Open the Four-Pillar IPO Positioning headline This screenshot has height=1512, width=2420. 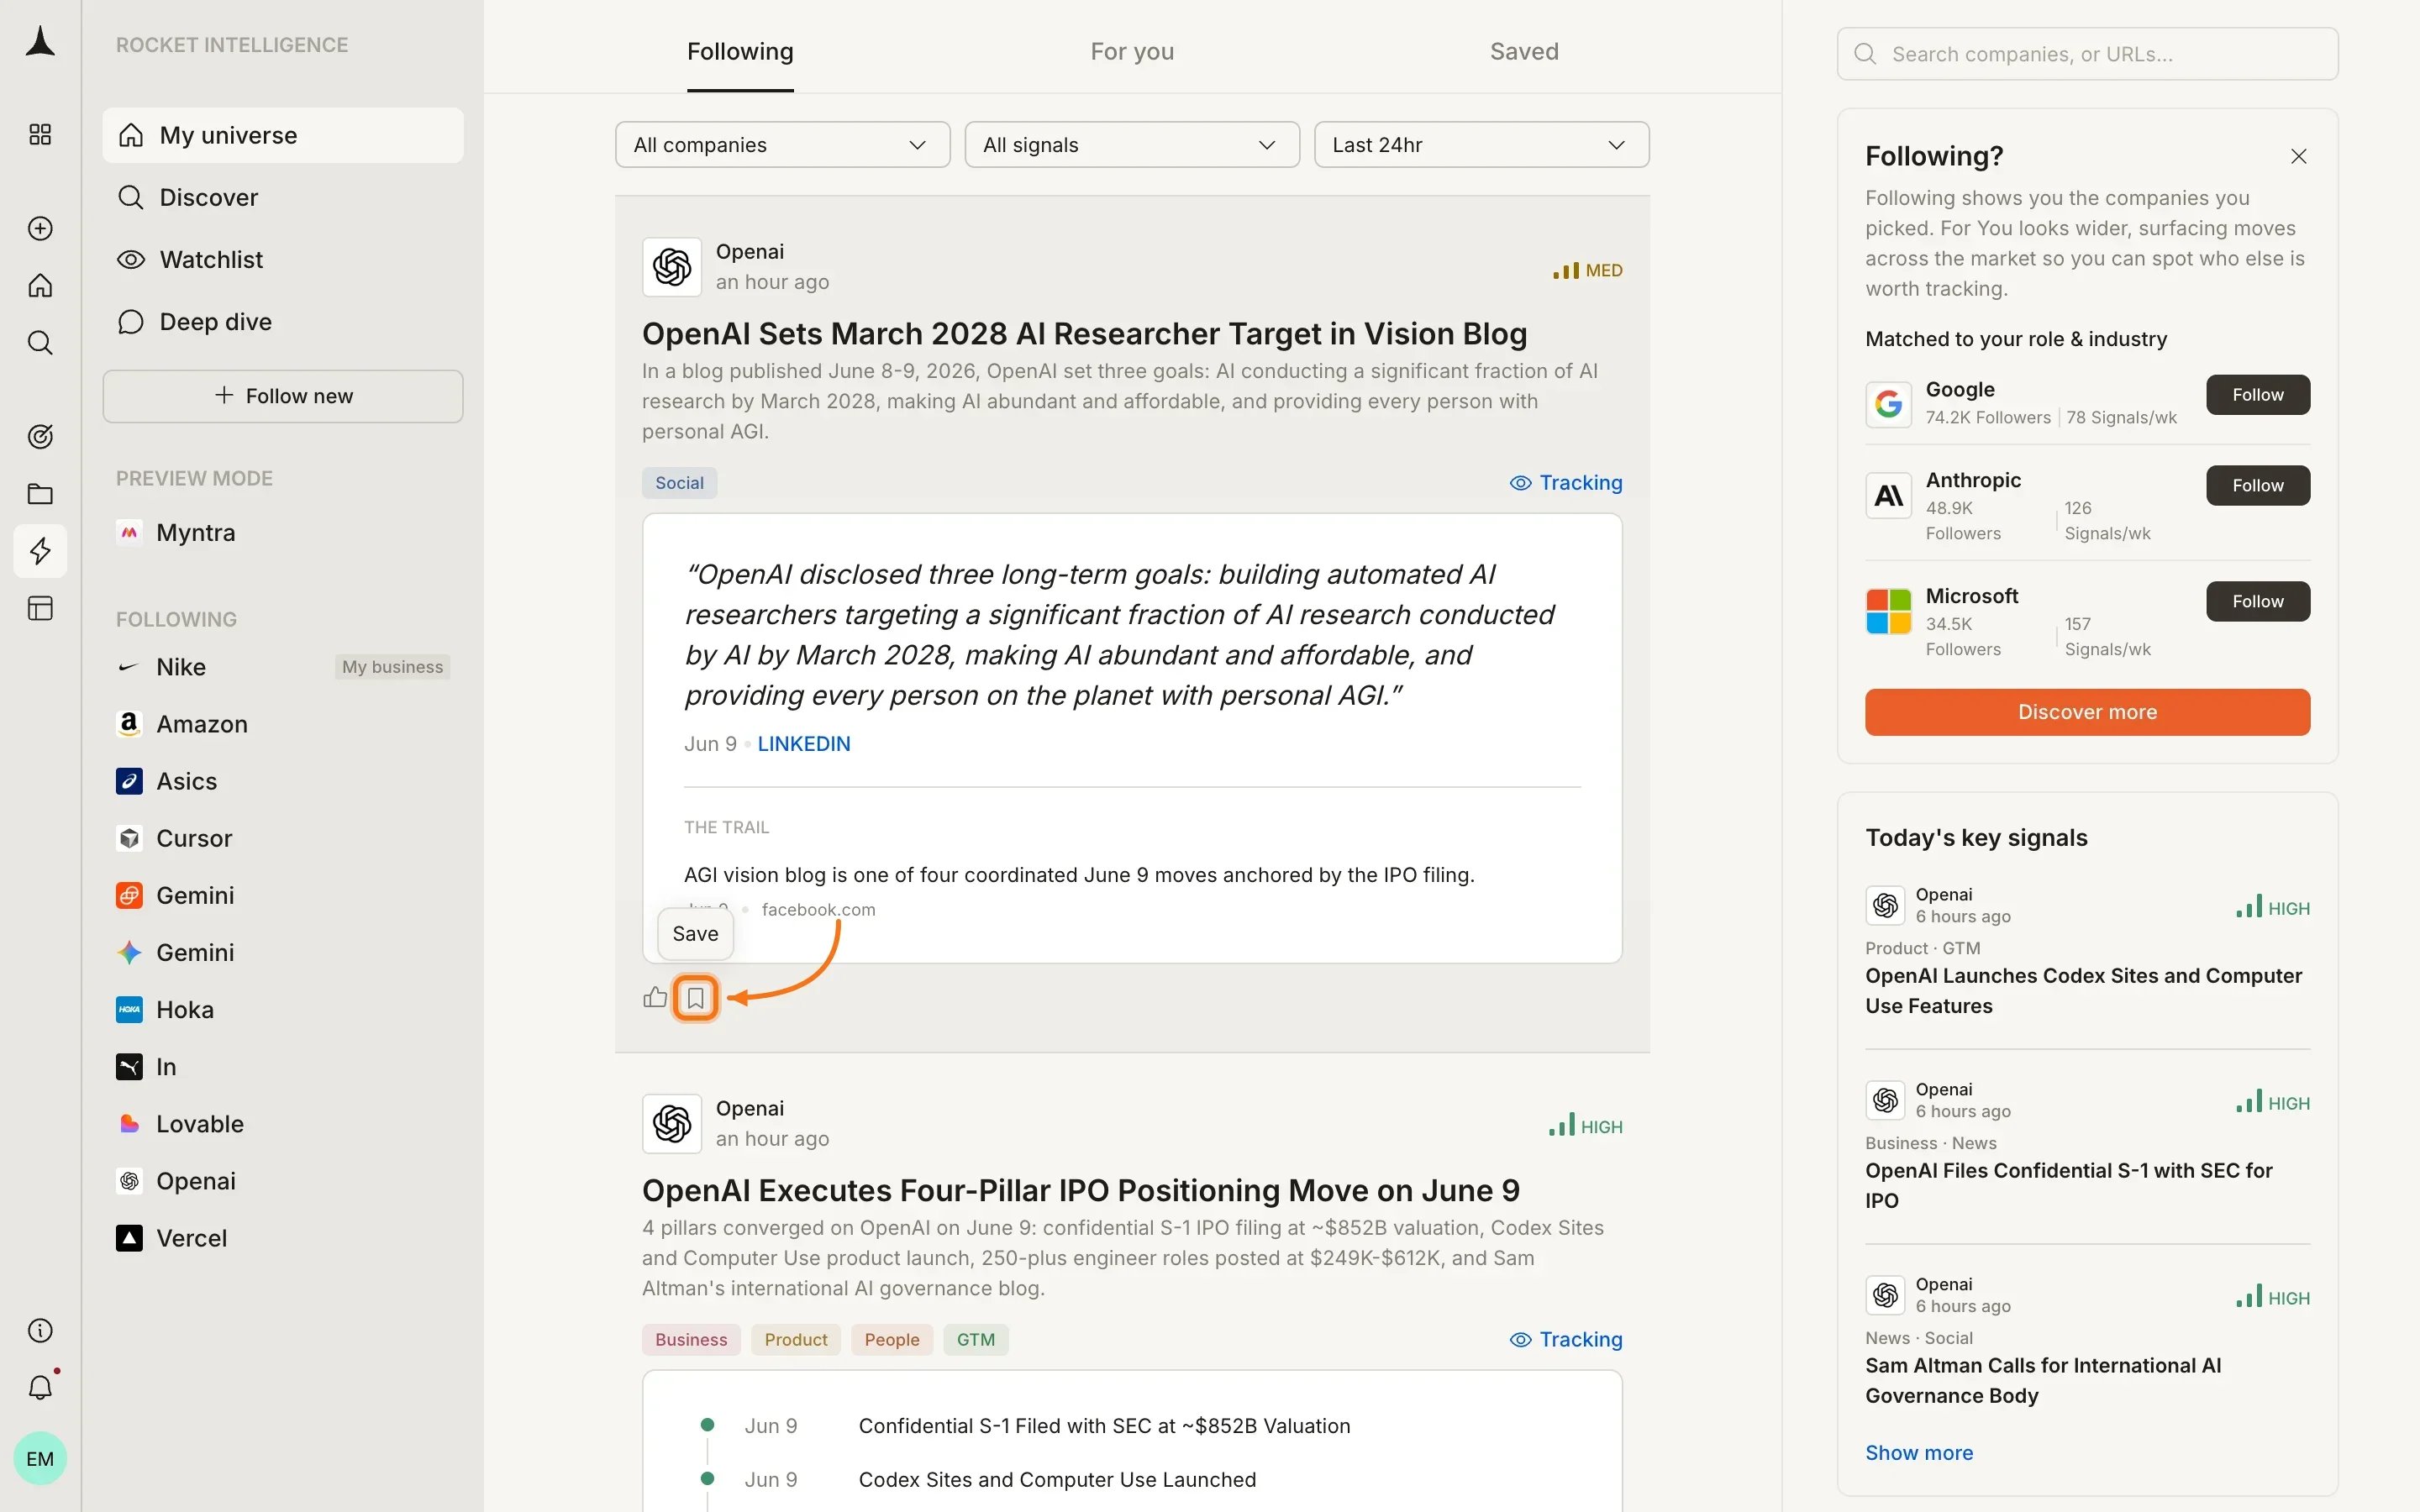click(1081, 1190)
